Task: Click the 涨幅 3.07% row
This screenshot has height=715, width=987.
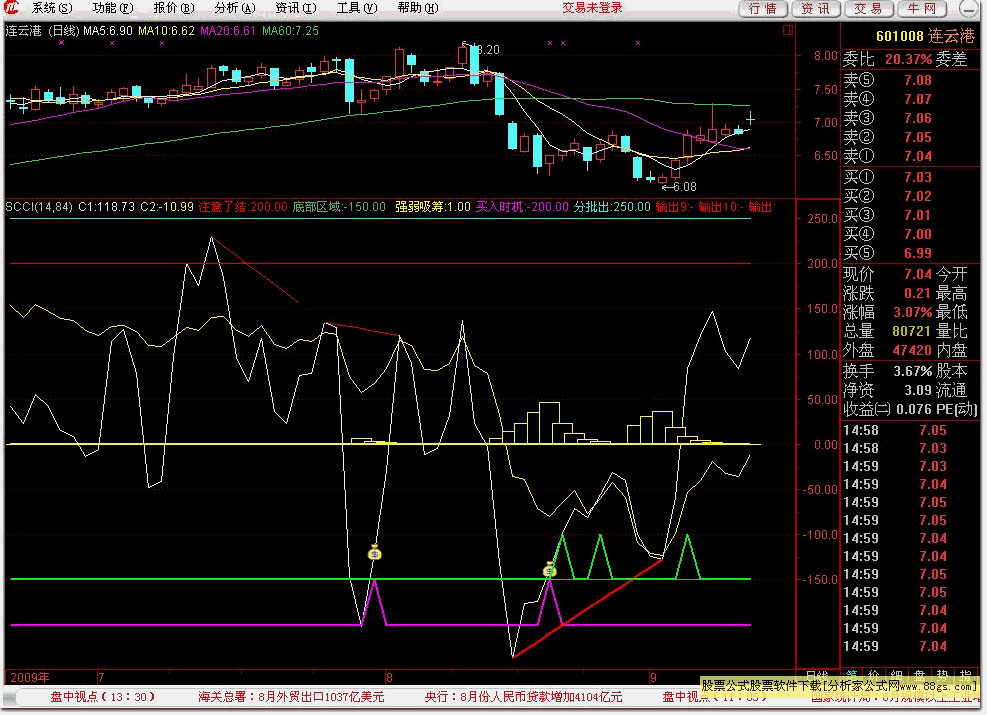Action: point(887,312)
